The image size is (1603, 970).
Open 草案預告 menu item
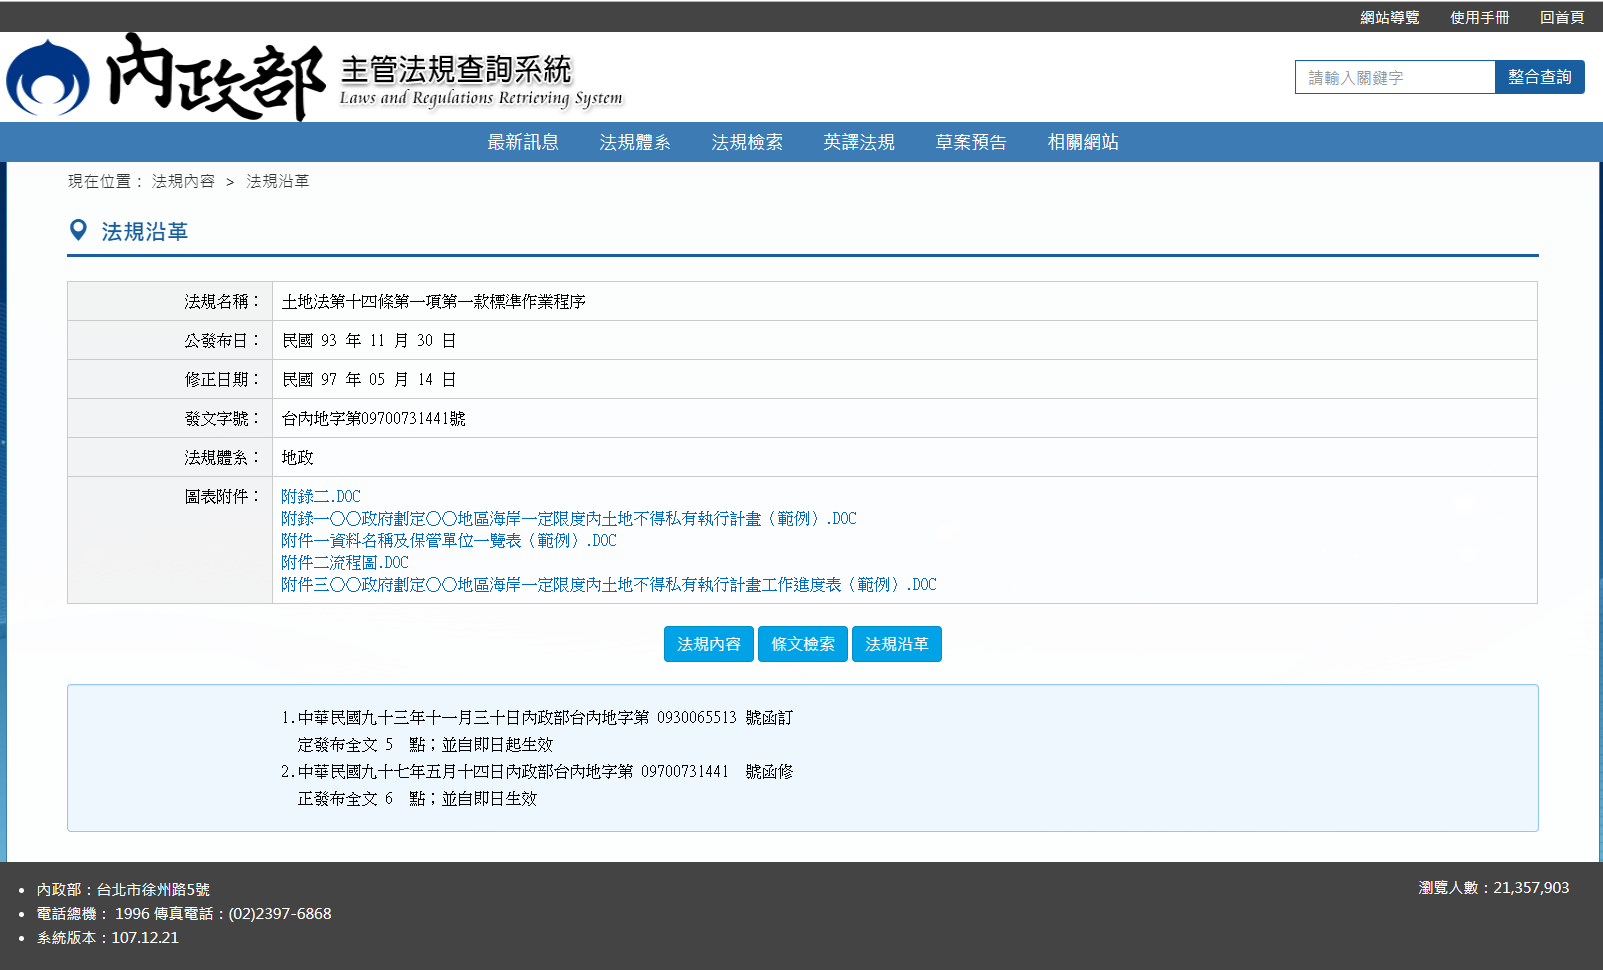970,142
